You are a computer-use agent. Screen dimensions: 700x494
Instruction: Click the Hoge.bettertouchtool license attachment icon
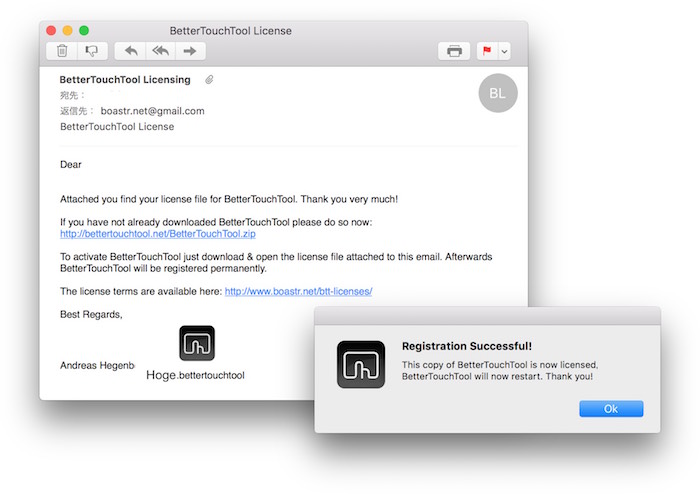[197, 343]
